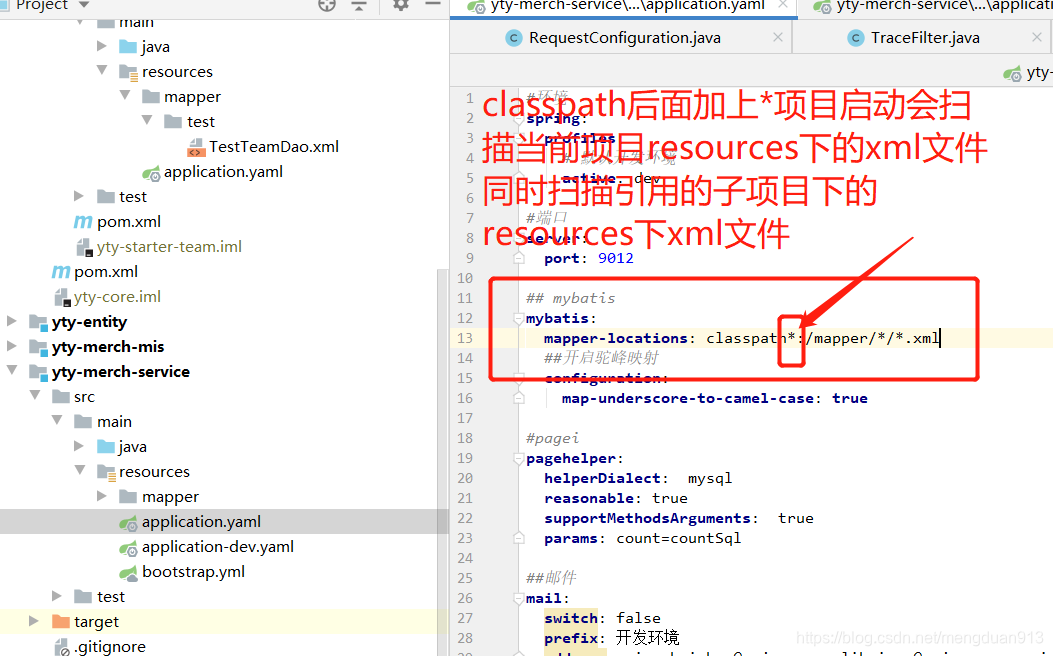1053x656 pixels.
Task: Open application.yaml under yty-starter-team resources
Action: [223, 172]
